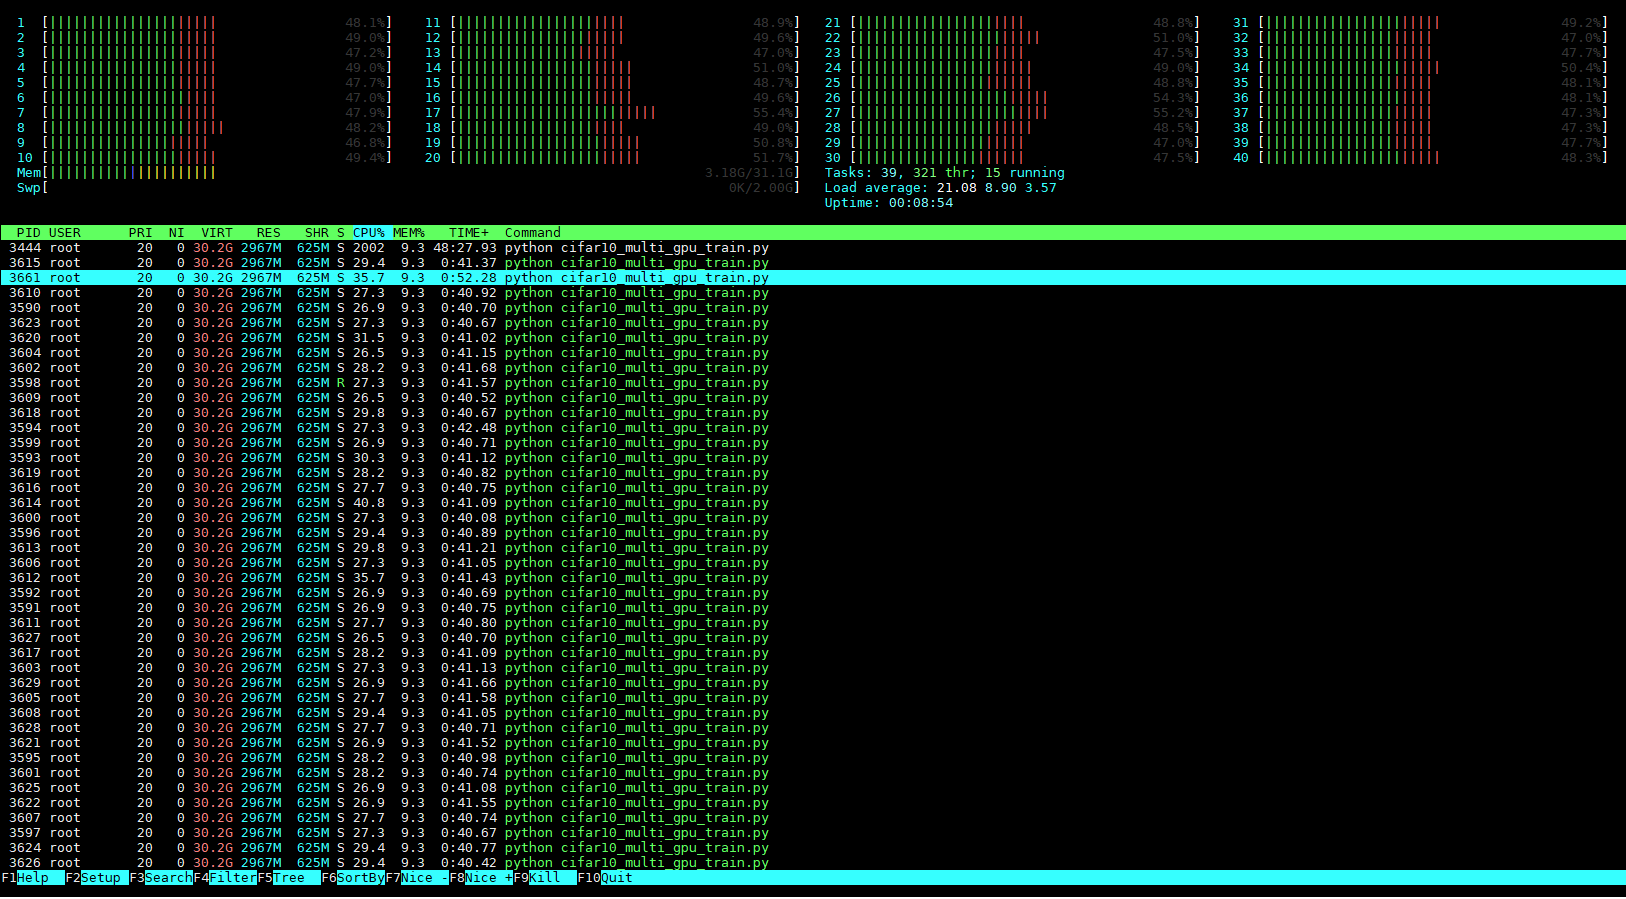Sort by the MEM% column header
The height and width of the screenshot is (899, 1626).
(409, 233)
